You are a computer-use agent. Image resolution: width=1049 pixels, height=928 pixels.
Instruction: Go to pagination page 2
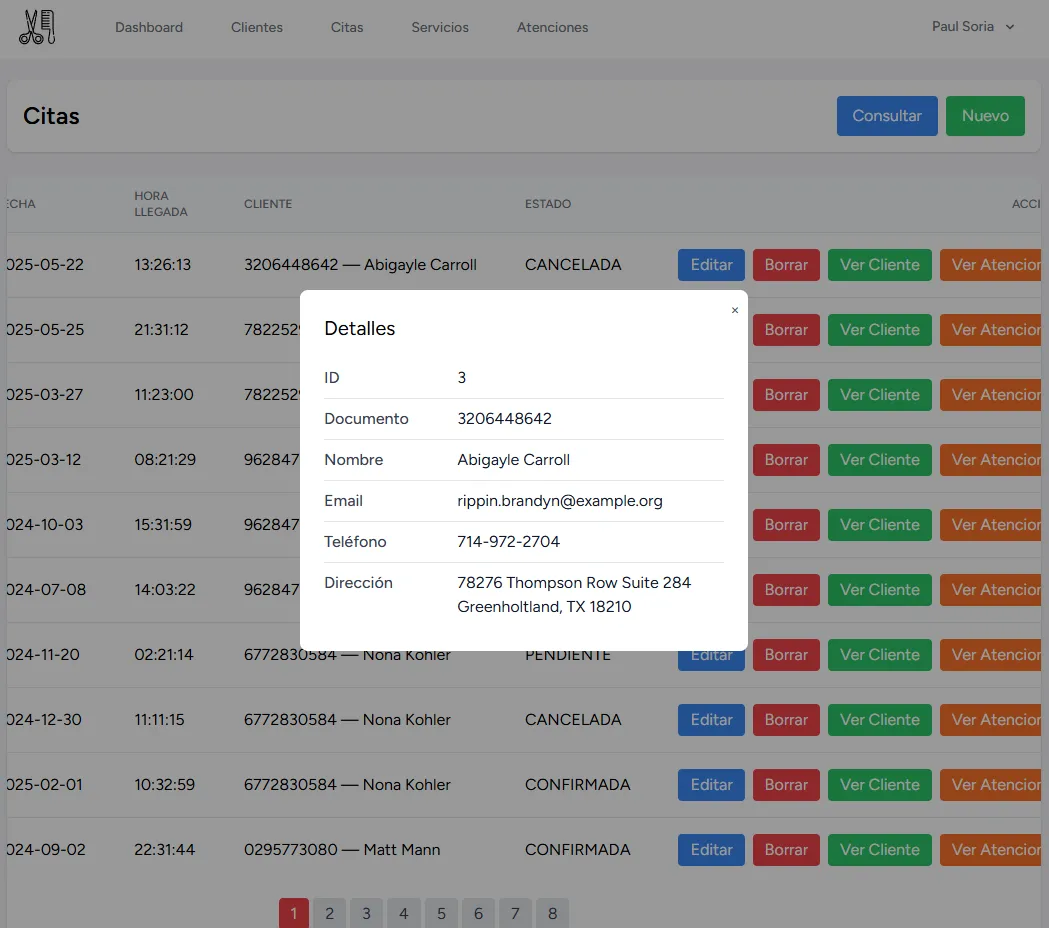[x=329, y=913]
